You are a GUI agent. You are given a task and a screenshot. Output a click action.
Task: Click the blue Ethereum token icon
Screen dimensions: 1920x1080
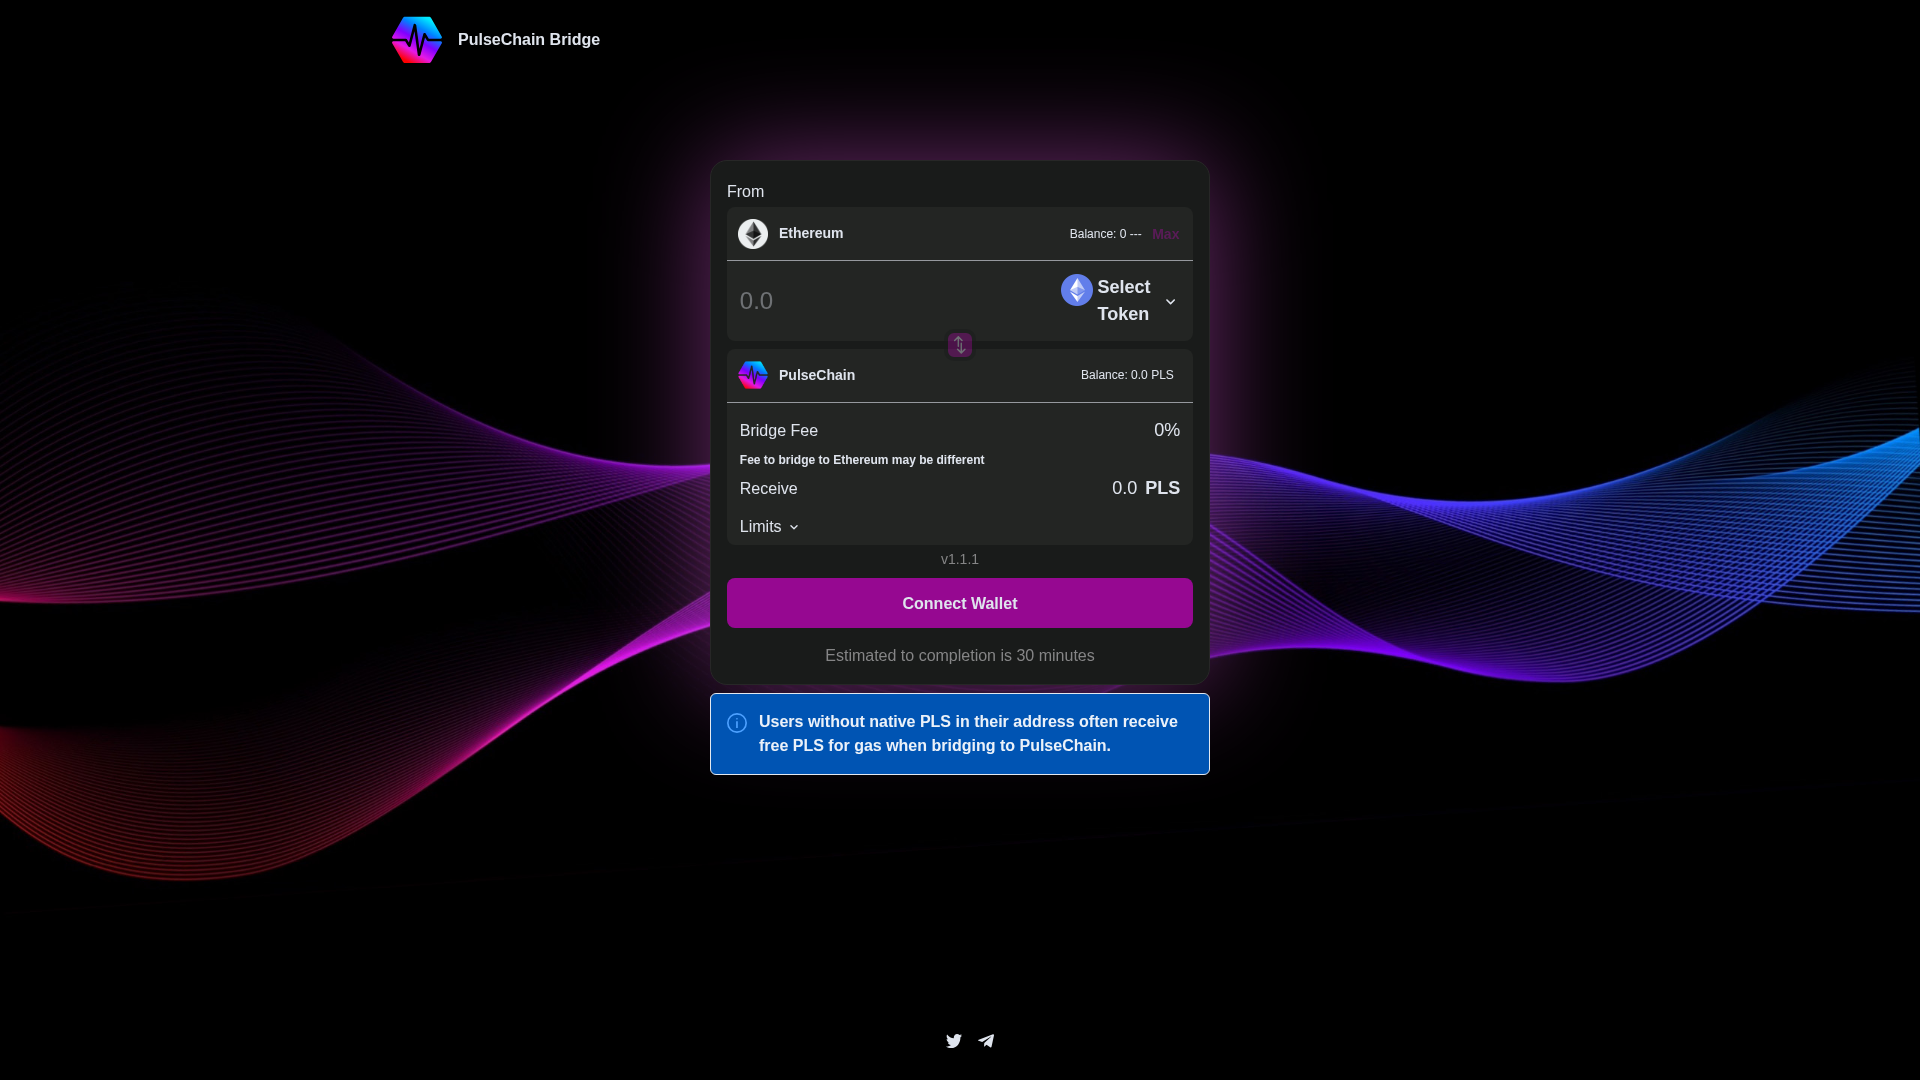pos(1076,290)
